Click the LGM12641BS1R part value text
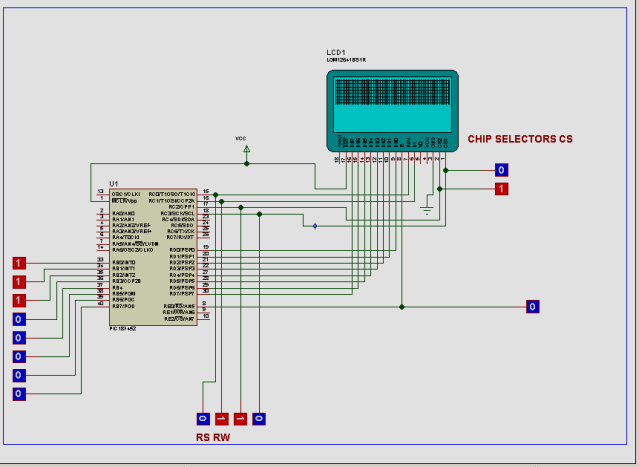Viewport: 639px width, 467px height. (346, 60)
